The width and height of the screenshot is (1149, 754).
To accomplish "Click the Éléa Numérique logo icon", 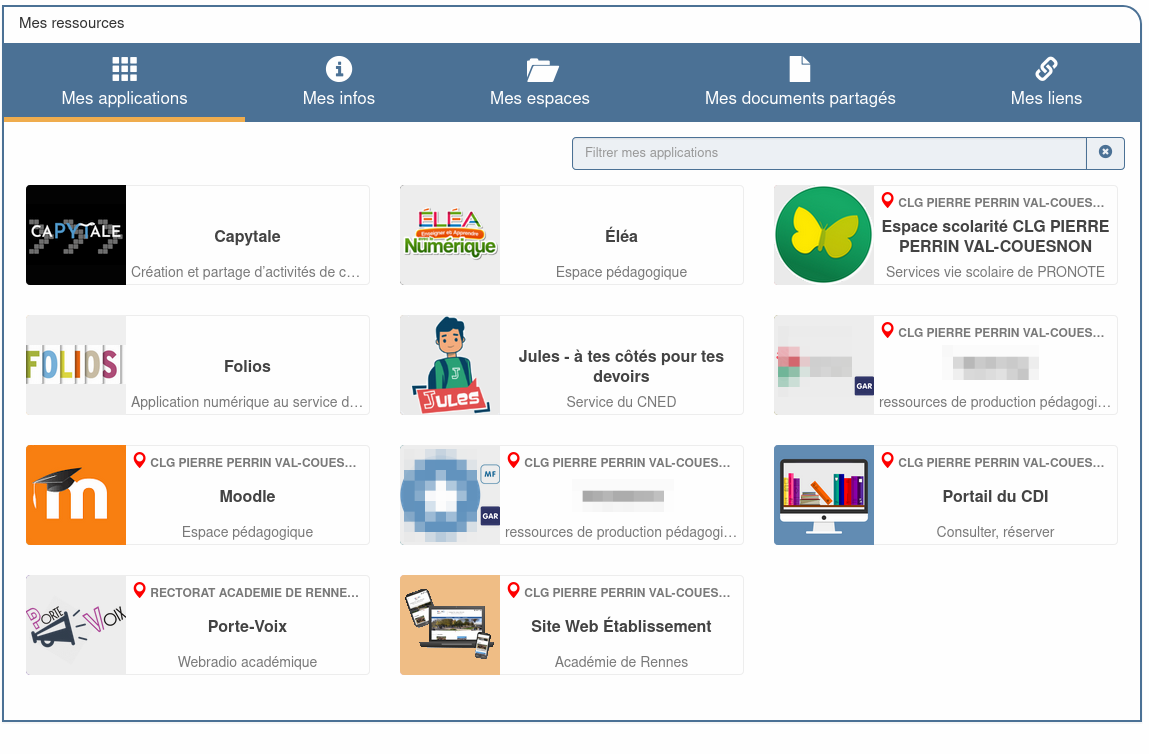I will (x=450, y=235).
